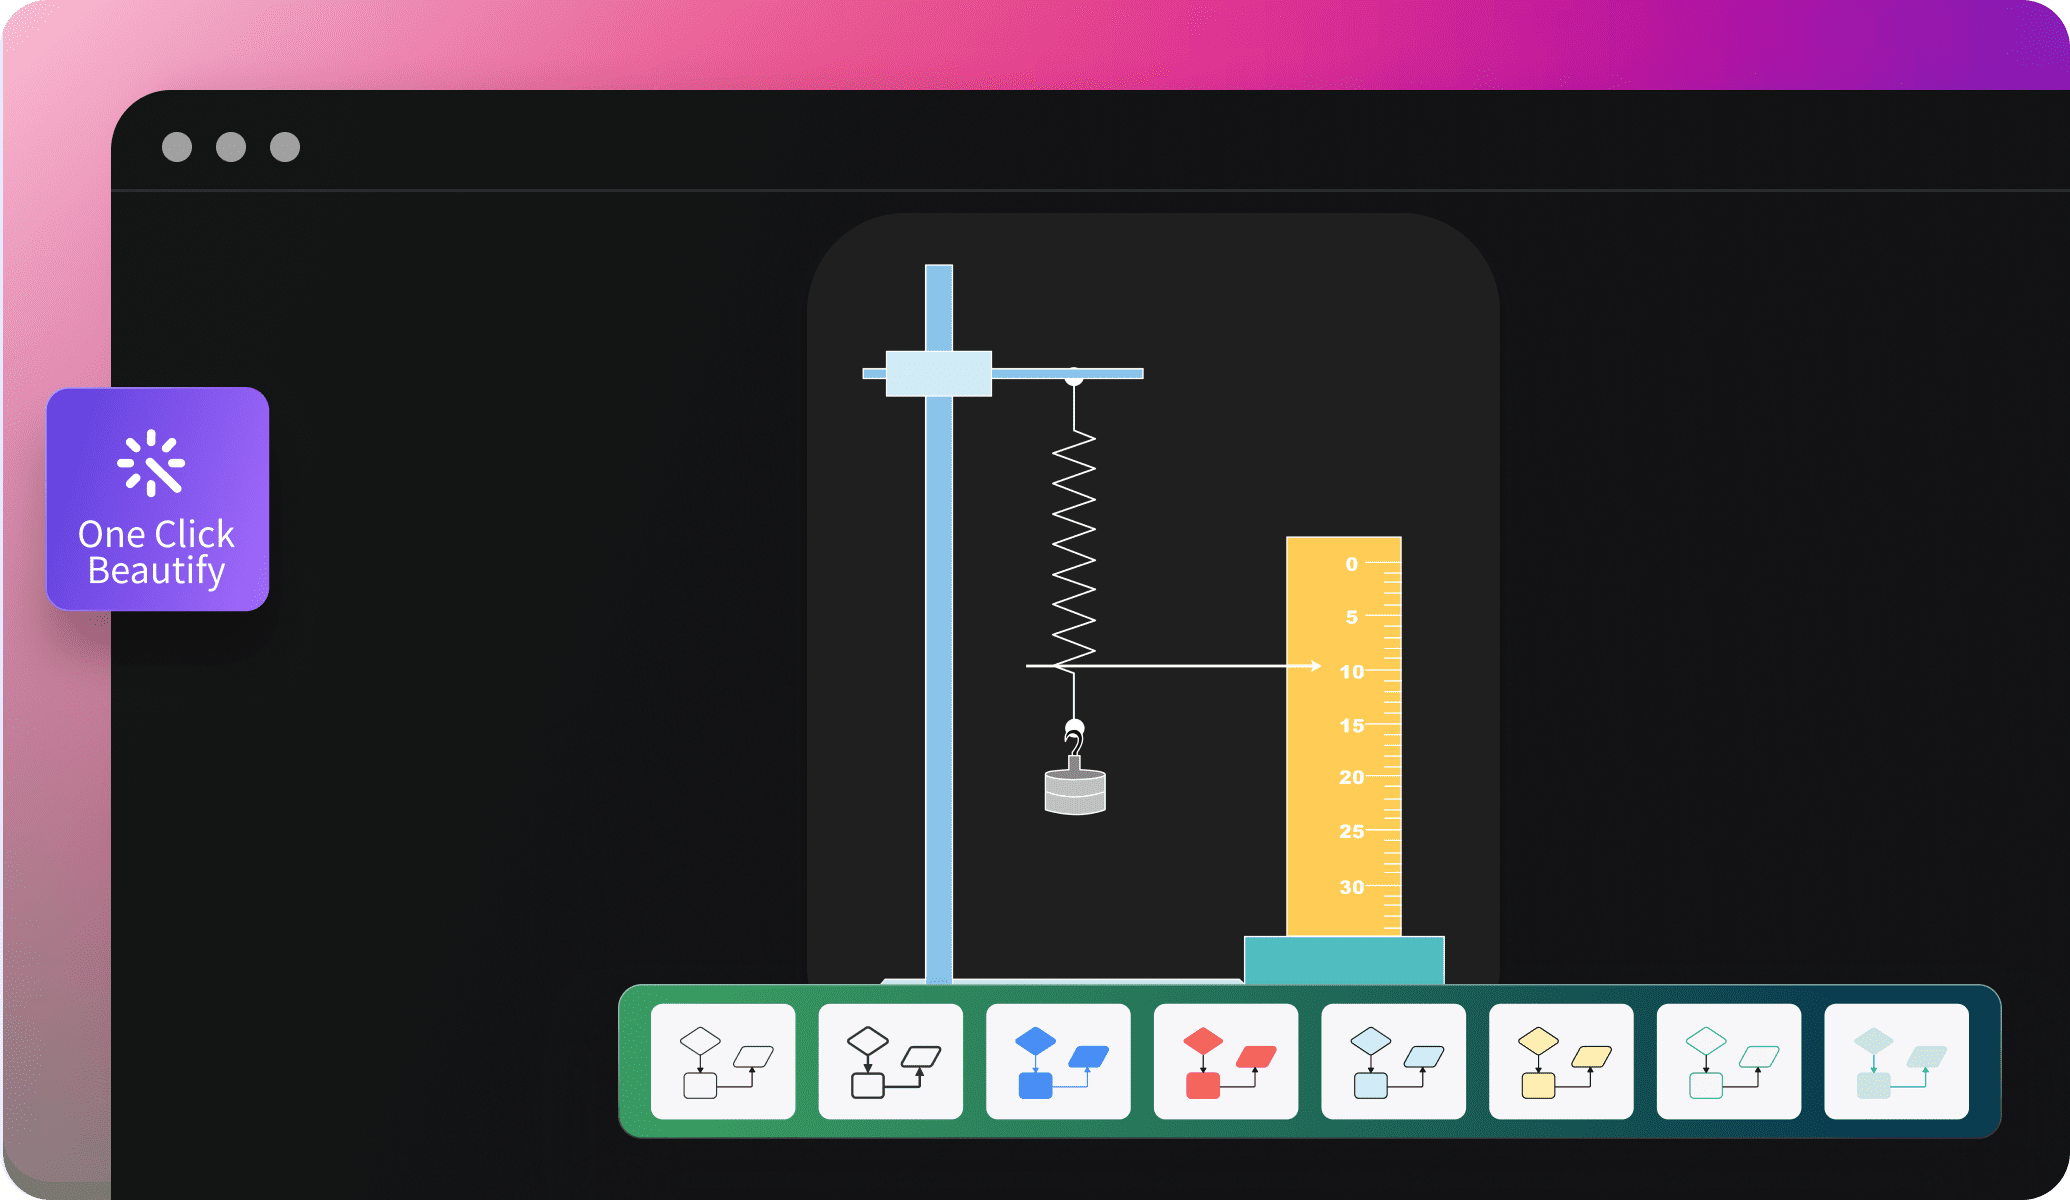Apply the solid blue flowchart theme

[1058, 1061]
